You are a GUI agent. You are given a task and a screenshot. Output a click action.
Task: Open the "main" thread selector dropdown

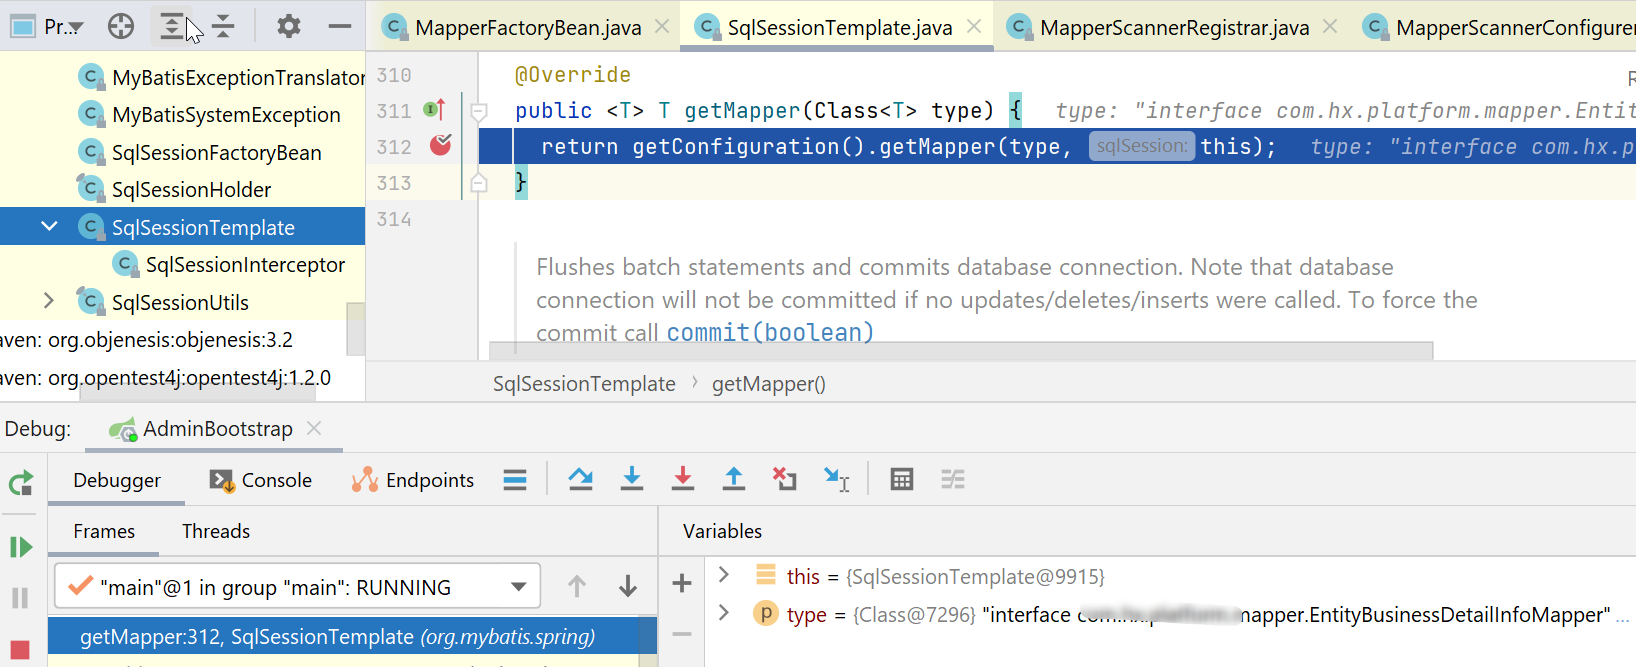[x=297, y=586]
